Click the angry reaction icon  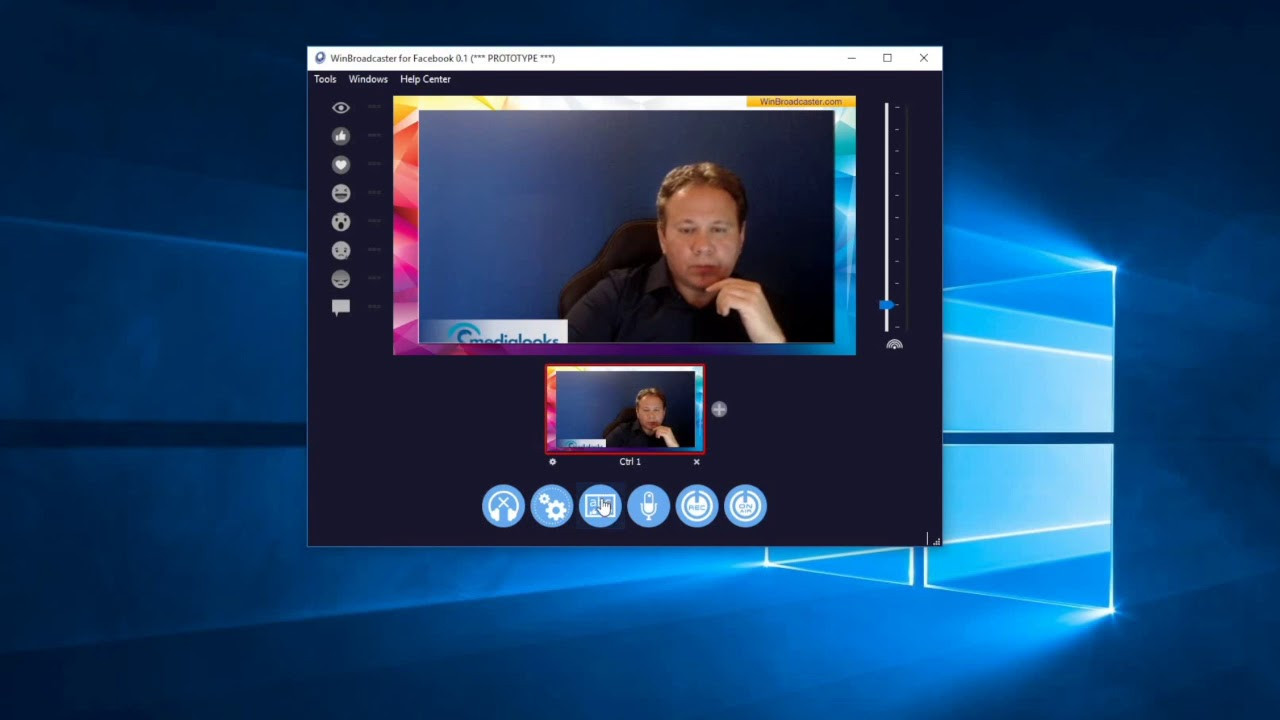[341, 279]
